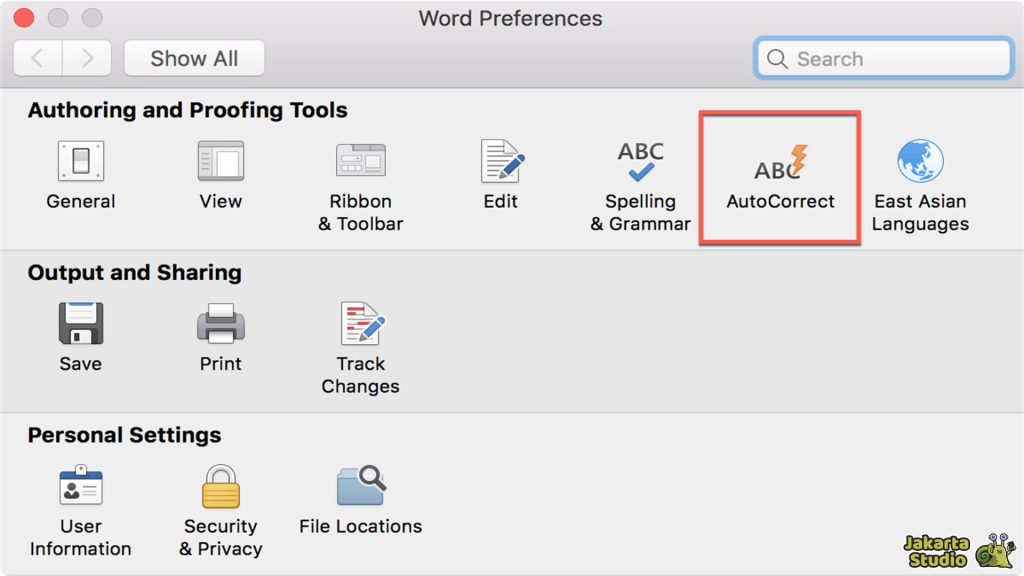
Task: Select Ribbon & Toolbar preferences
Action: [x=360, y=162]
